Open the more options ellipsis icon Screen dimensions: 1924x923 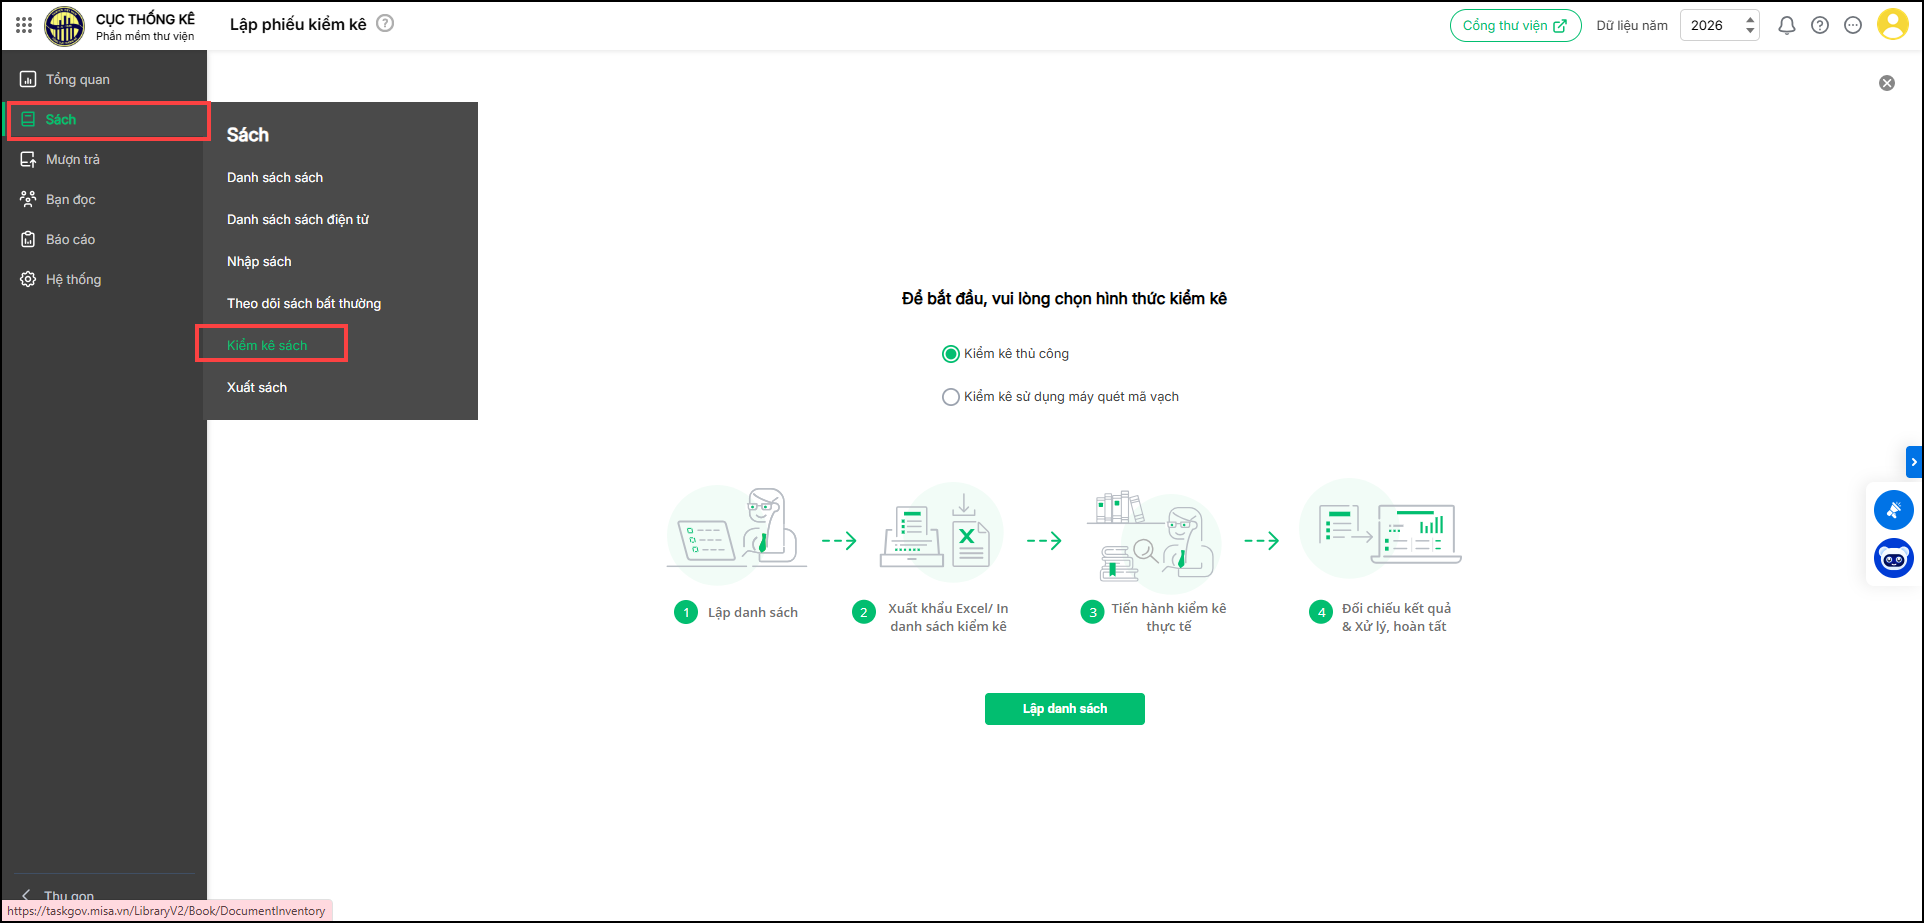tap(1853, 25)
